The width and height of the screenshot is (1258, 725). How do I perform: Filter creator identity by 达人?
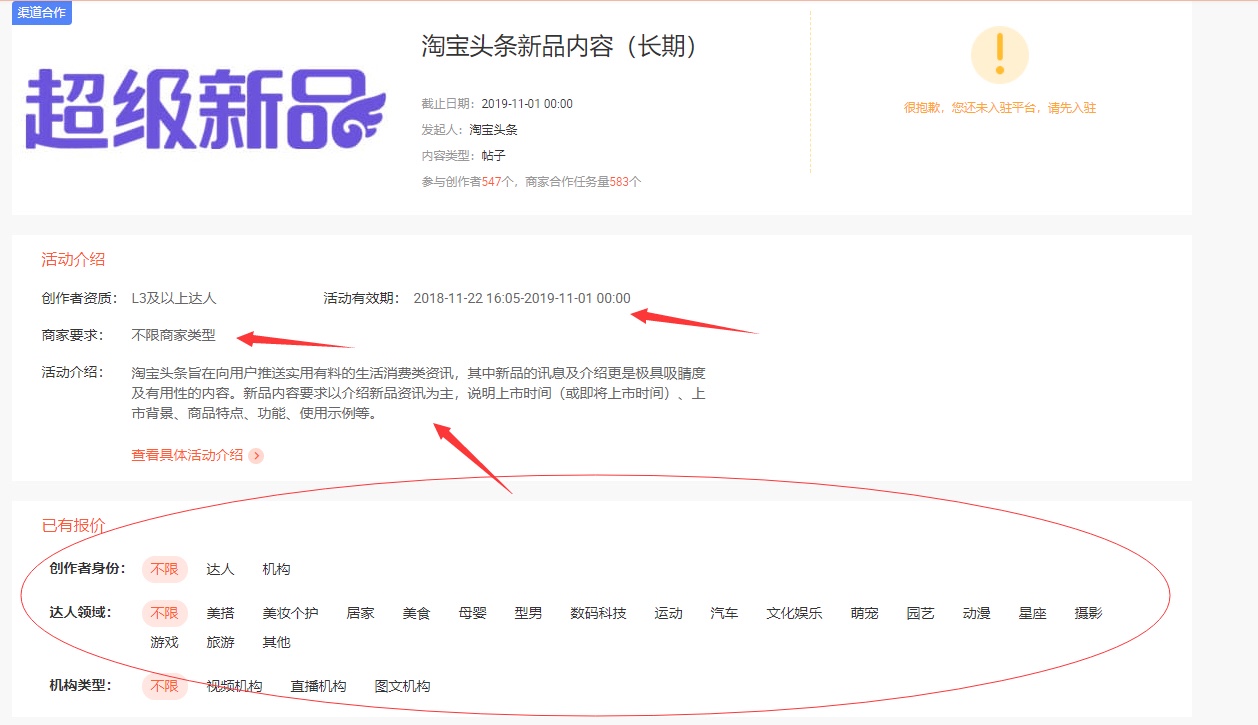pos(220,569)
